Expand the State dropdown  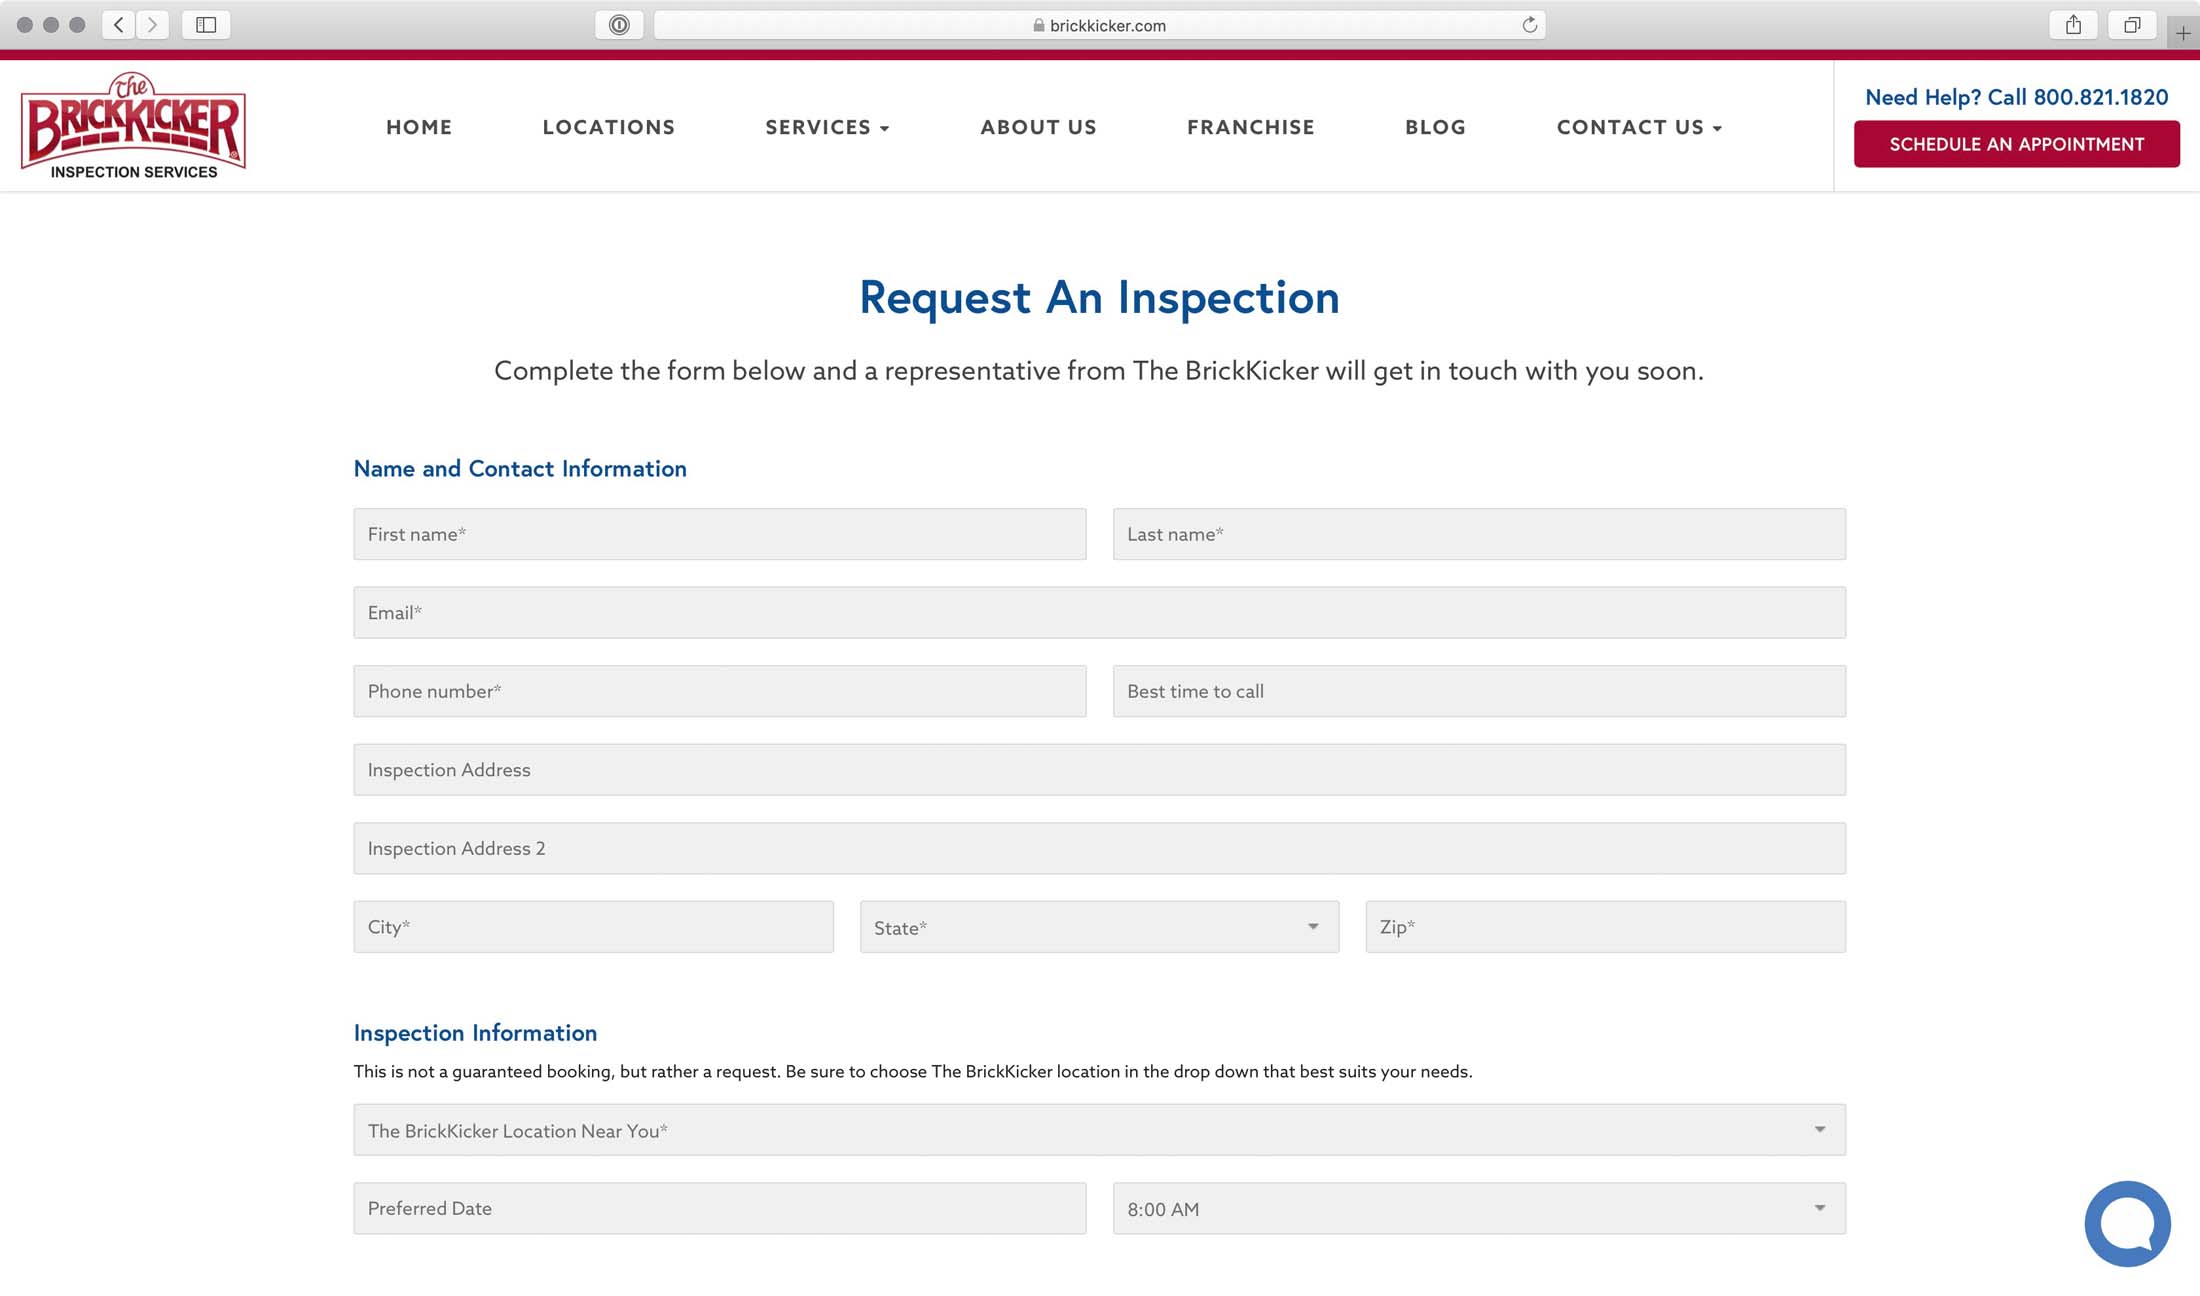pos(1099,927)
